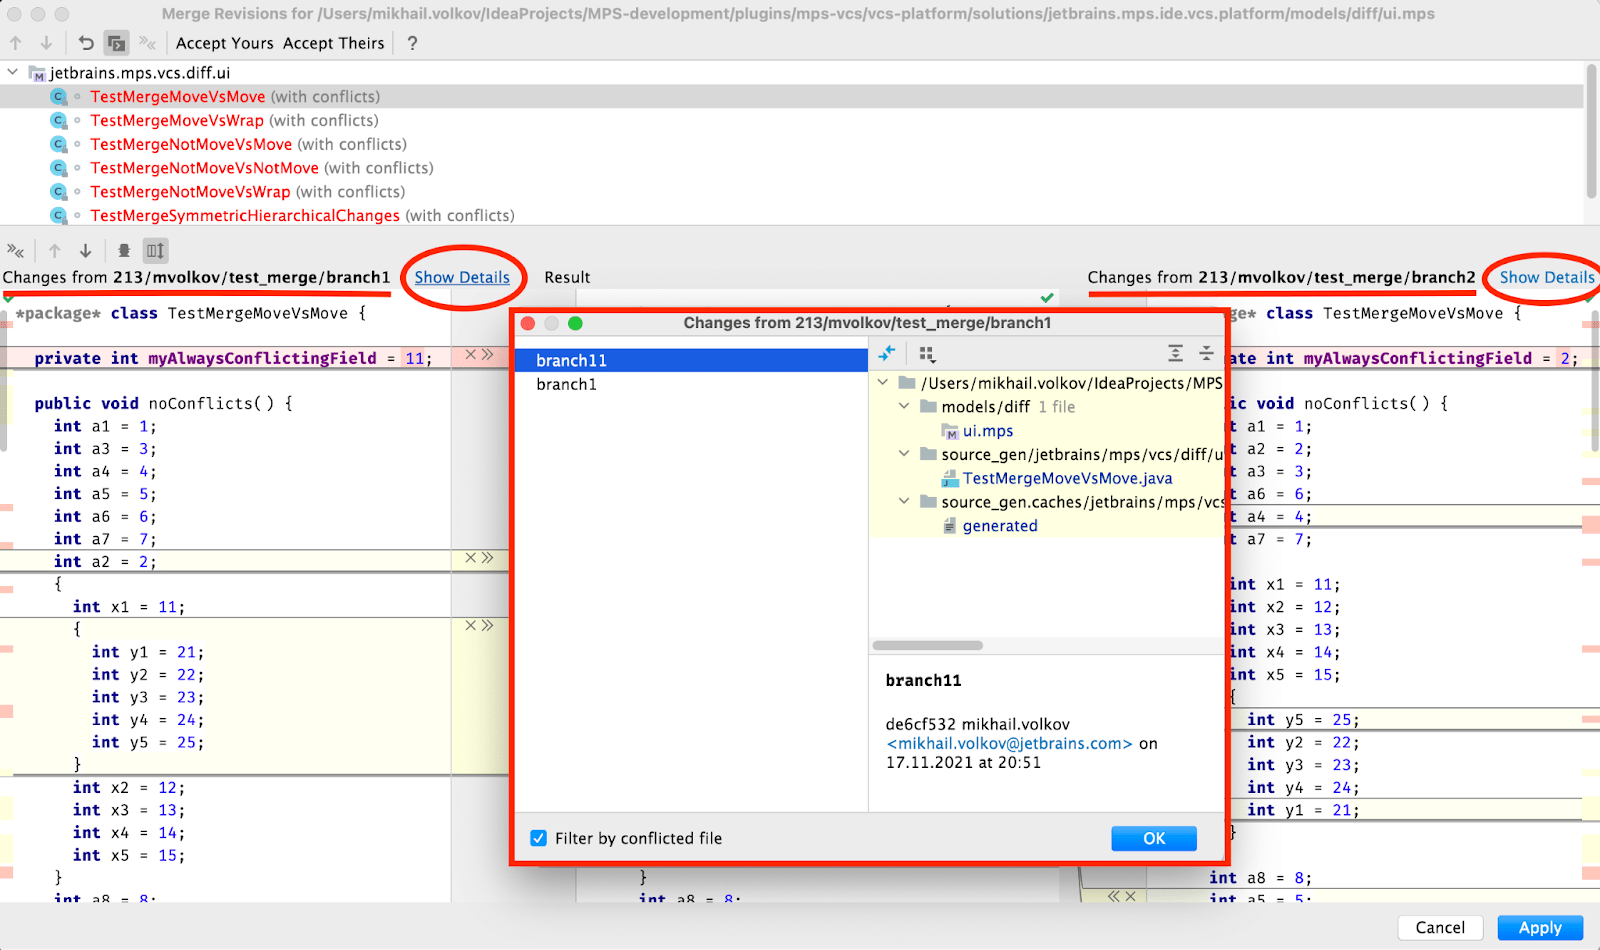Toggle the synchronize scrolling button
The height and width of the screenshot is (950, 1600).
point(155,251)
